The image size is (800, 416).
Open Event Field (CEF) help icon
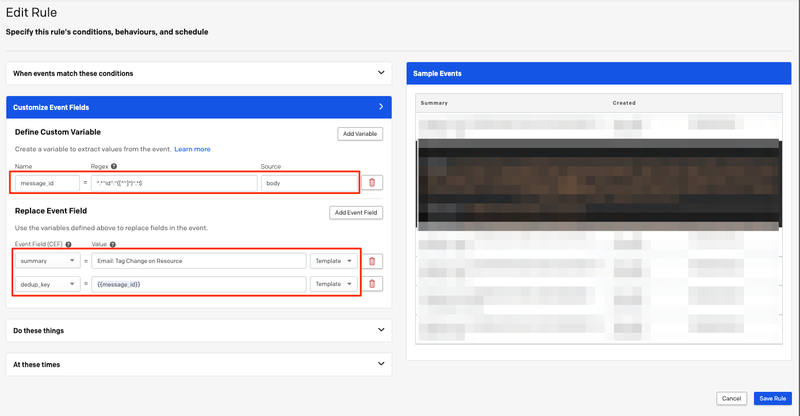coord(68,244)
